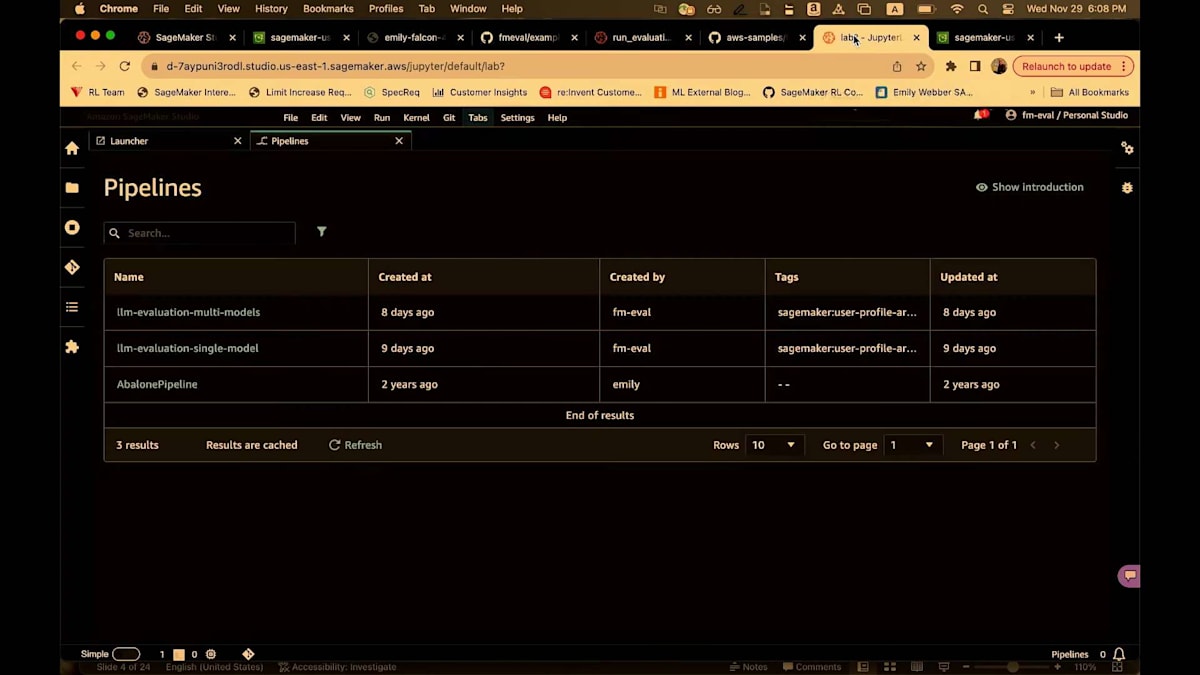Open property inspector gears icon
This screenshot has width=1200, height=675.
click(1127, 148)
